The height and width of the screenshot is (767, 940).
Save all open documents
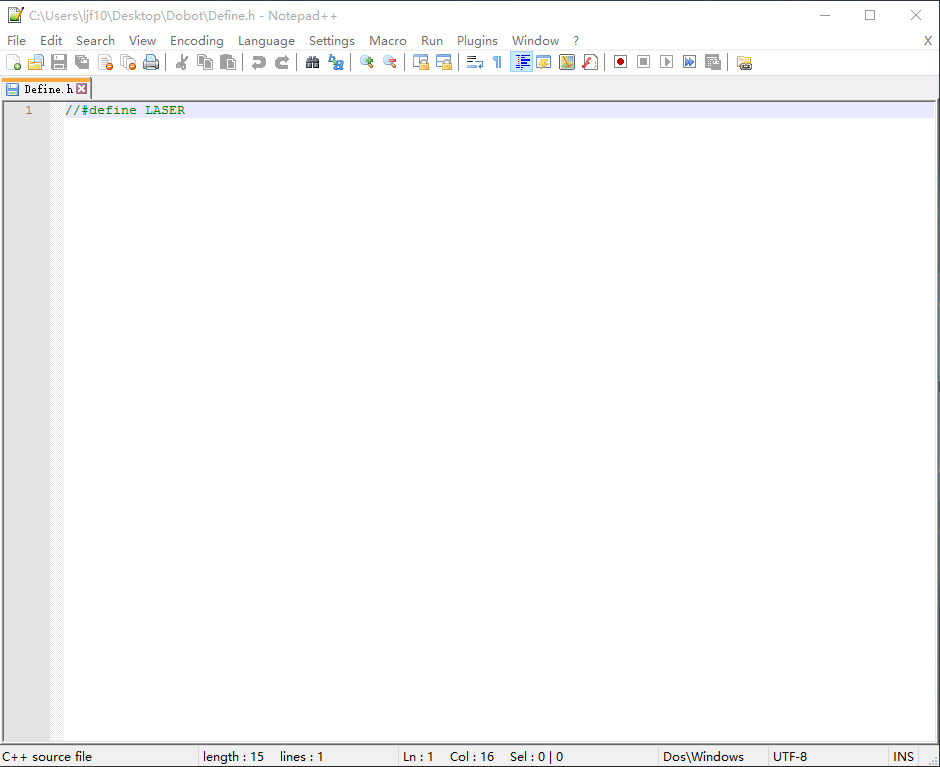tap(81, 61)
